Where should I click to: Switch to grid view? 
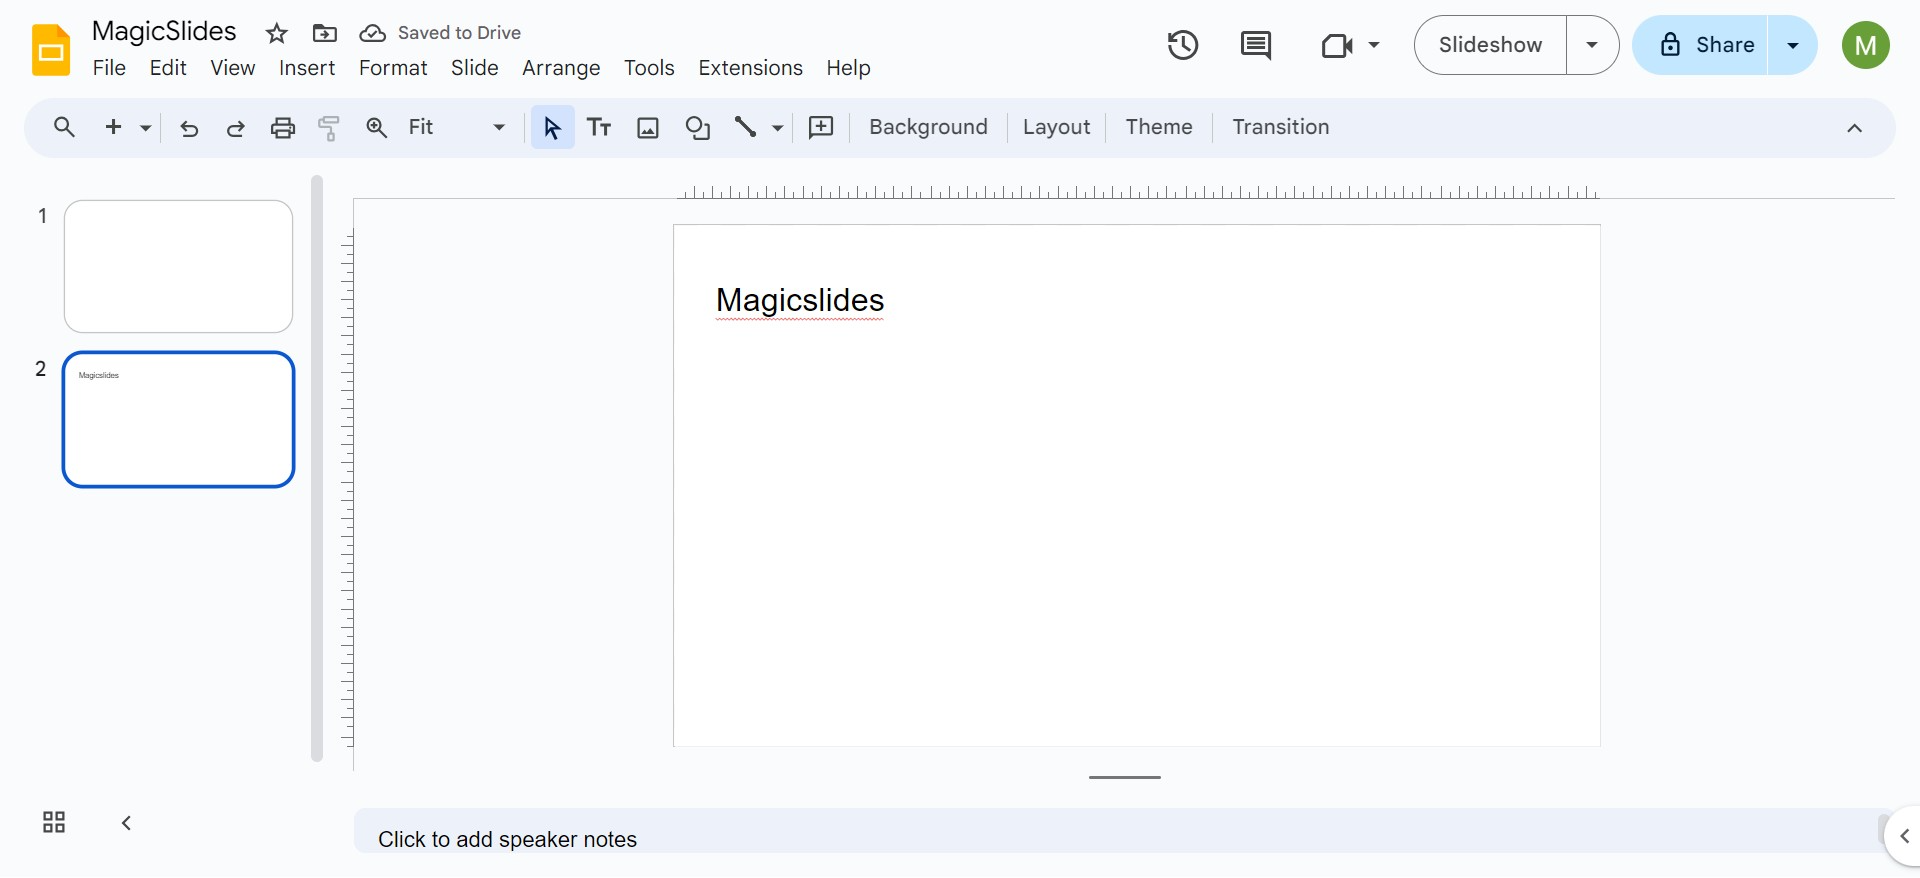[54, 822]
